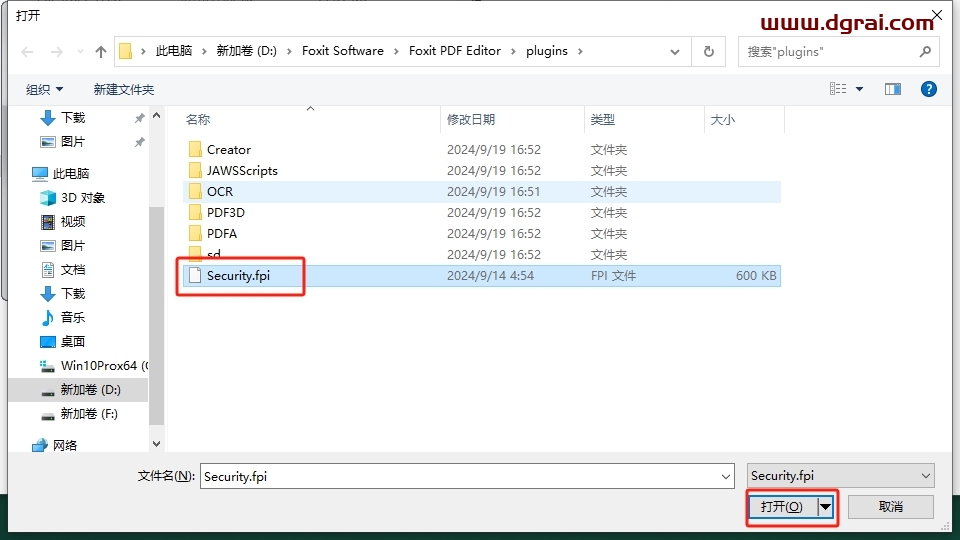Open 下载 under 此电脑
Viewport: 960px width, 540px height.
click(73, 294)
